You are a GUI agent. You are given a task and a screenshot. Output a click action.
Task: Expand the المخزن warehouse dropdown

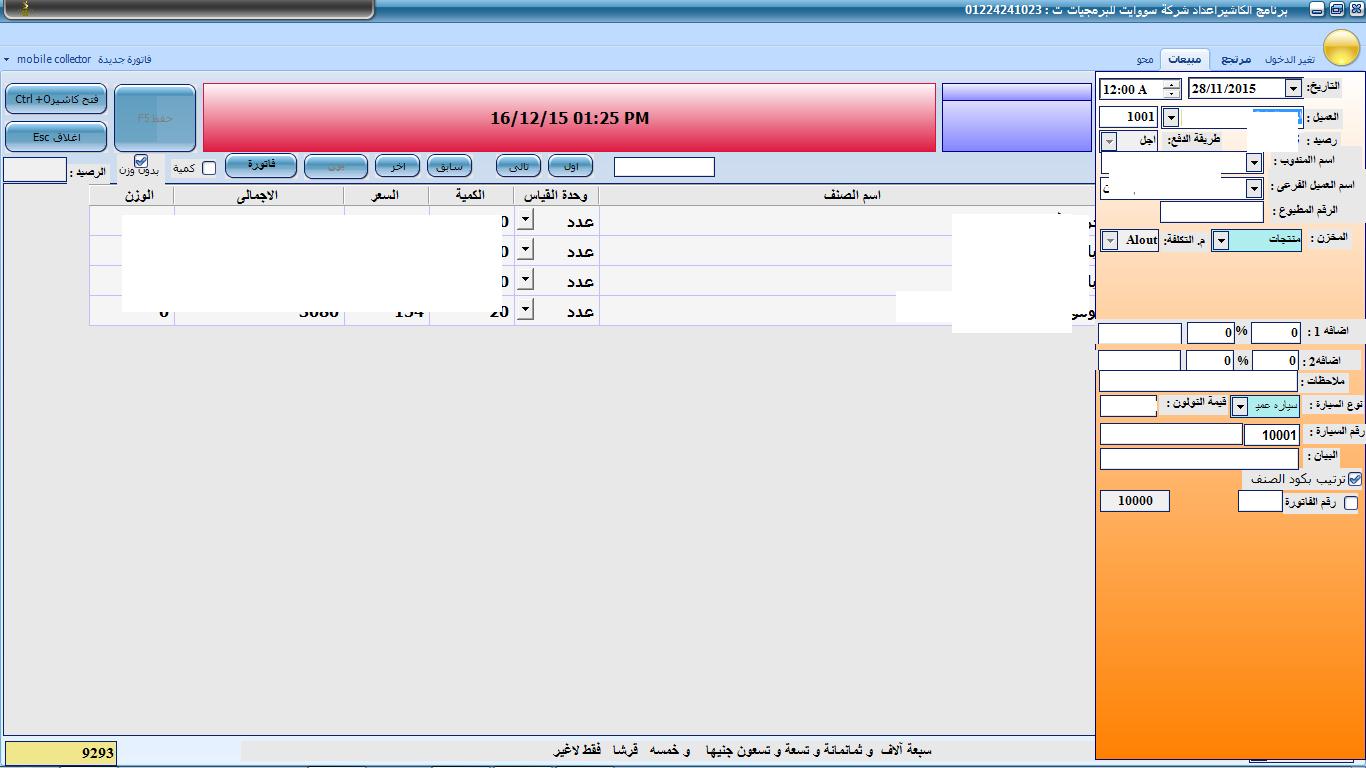[1220, 241]
